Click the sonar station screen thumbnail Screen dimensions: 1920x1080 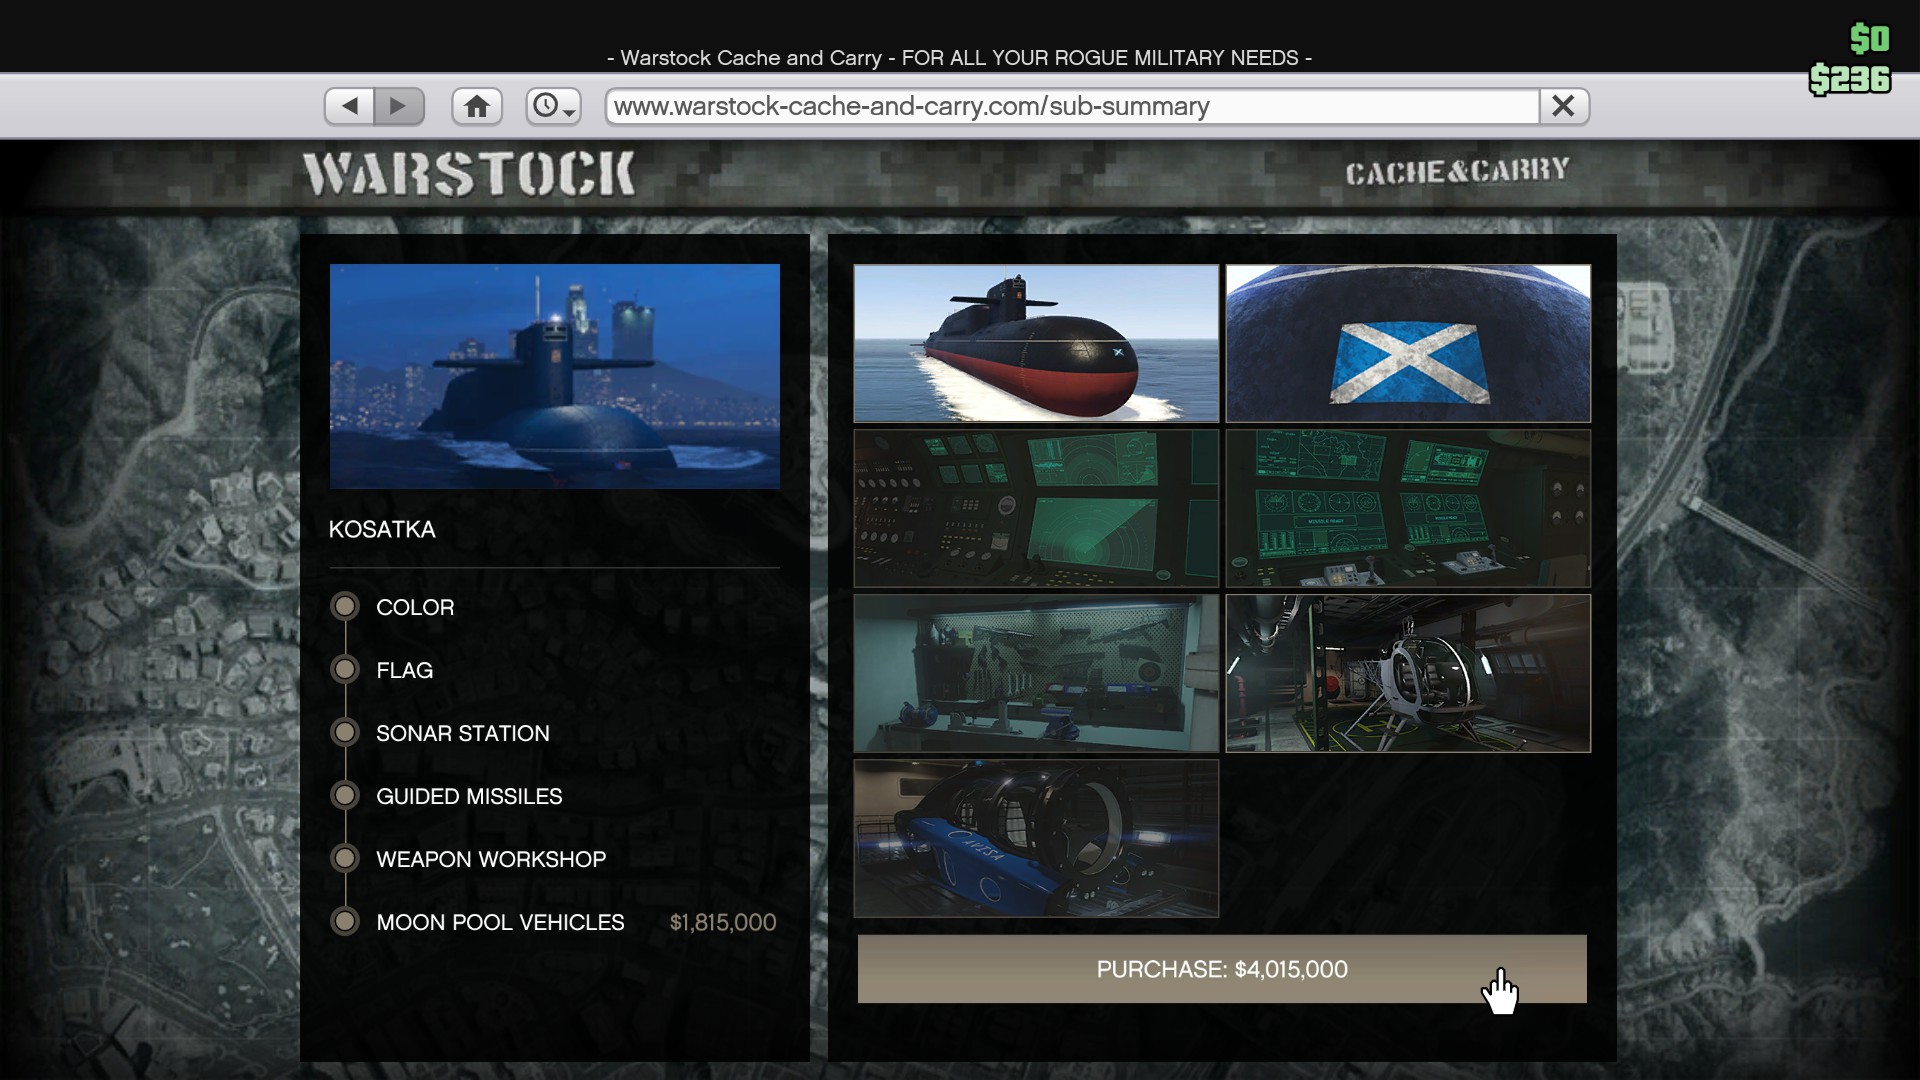1036,508
